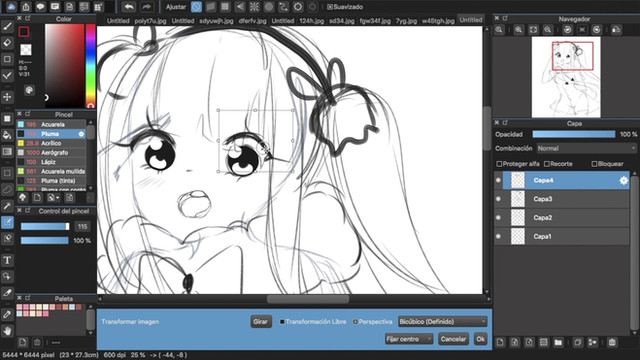Select the Lápiz brush
This screenshot has height=360, width=640.
[x=51, y=162]
